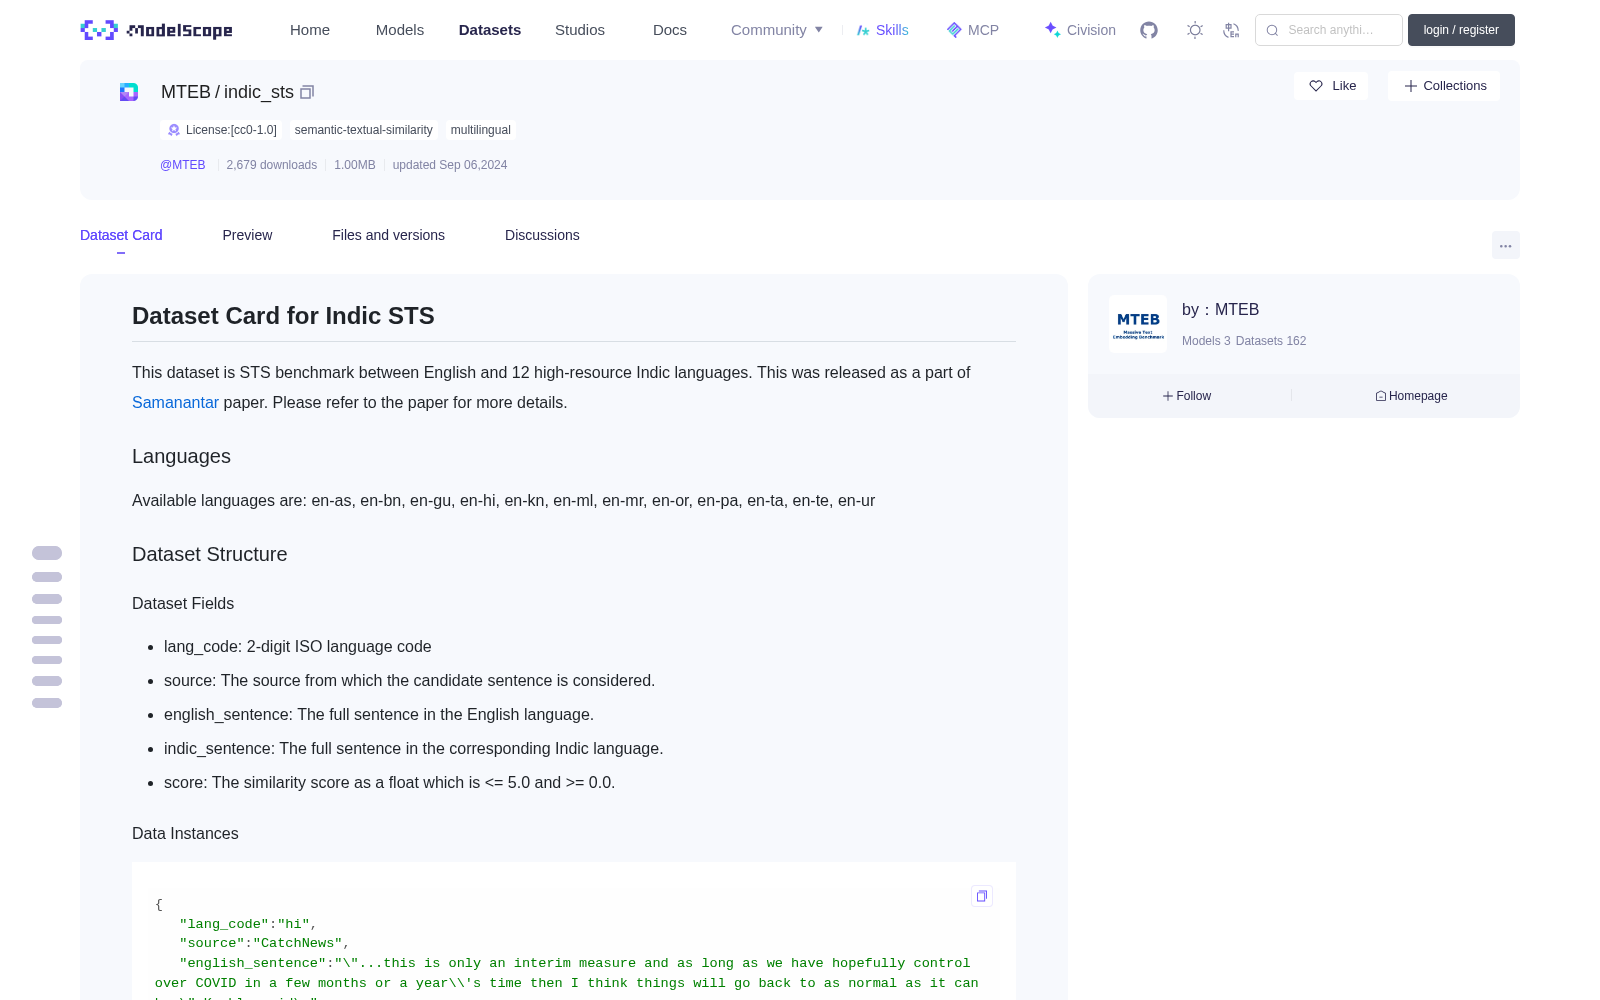Jump using the first outline marker
This screenshot has height=1000, width=1600.
[x=47, y=553]
